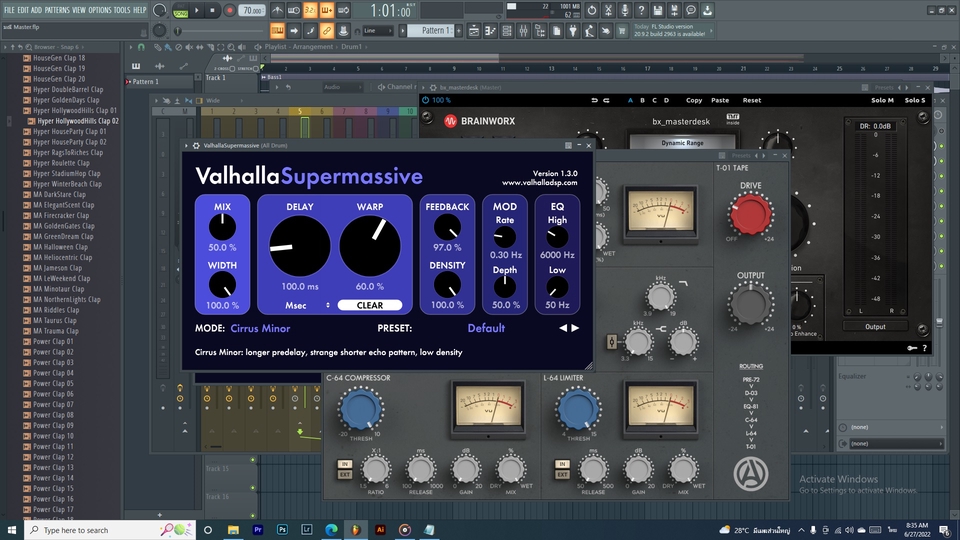
Task: Save project with floppy disk icon
Action: [658, 10]
